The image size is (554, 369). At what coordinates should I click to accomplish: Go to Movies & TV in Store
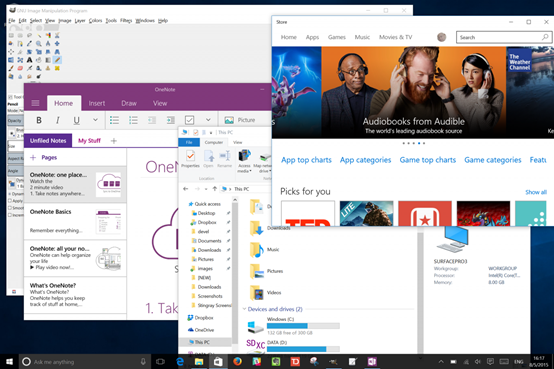(395, 37)
